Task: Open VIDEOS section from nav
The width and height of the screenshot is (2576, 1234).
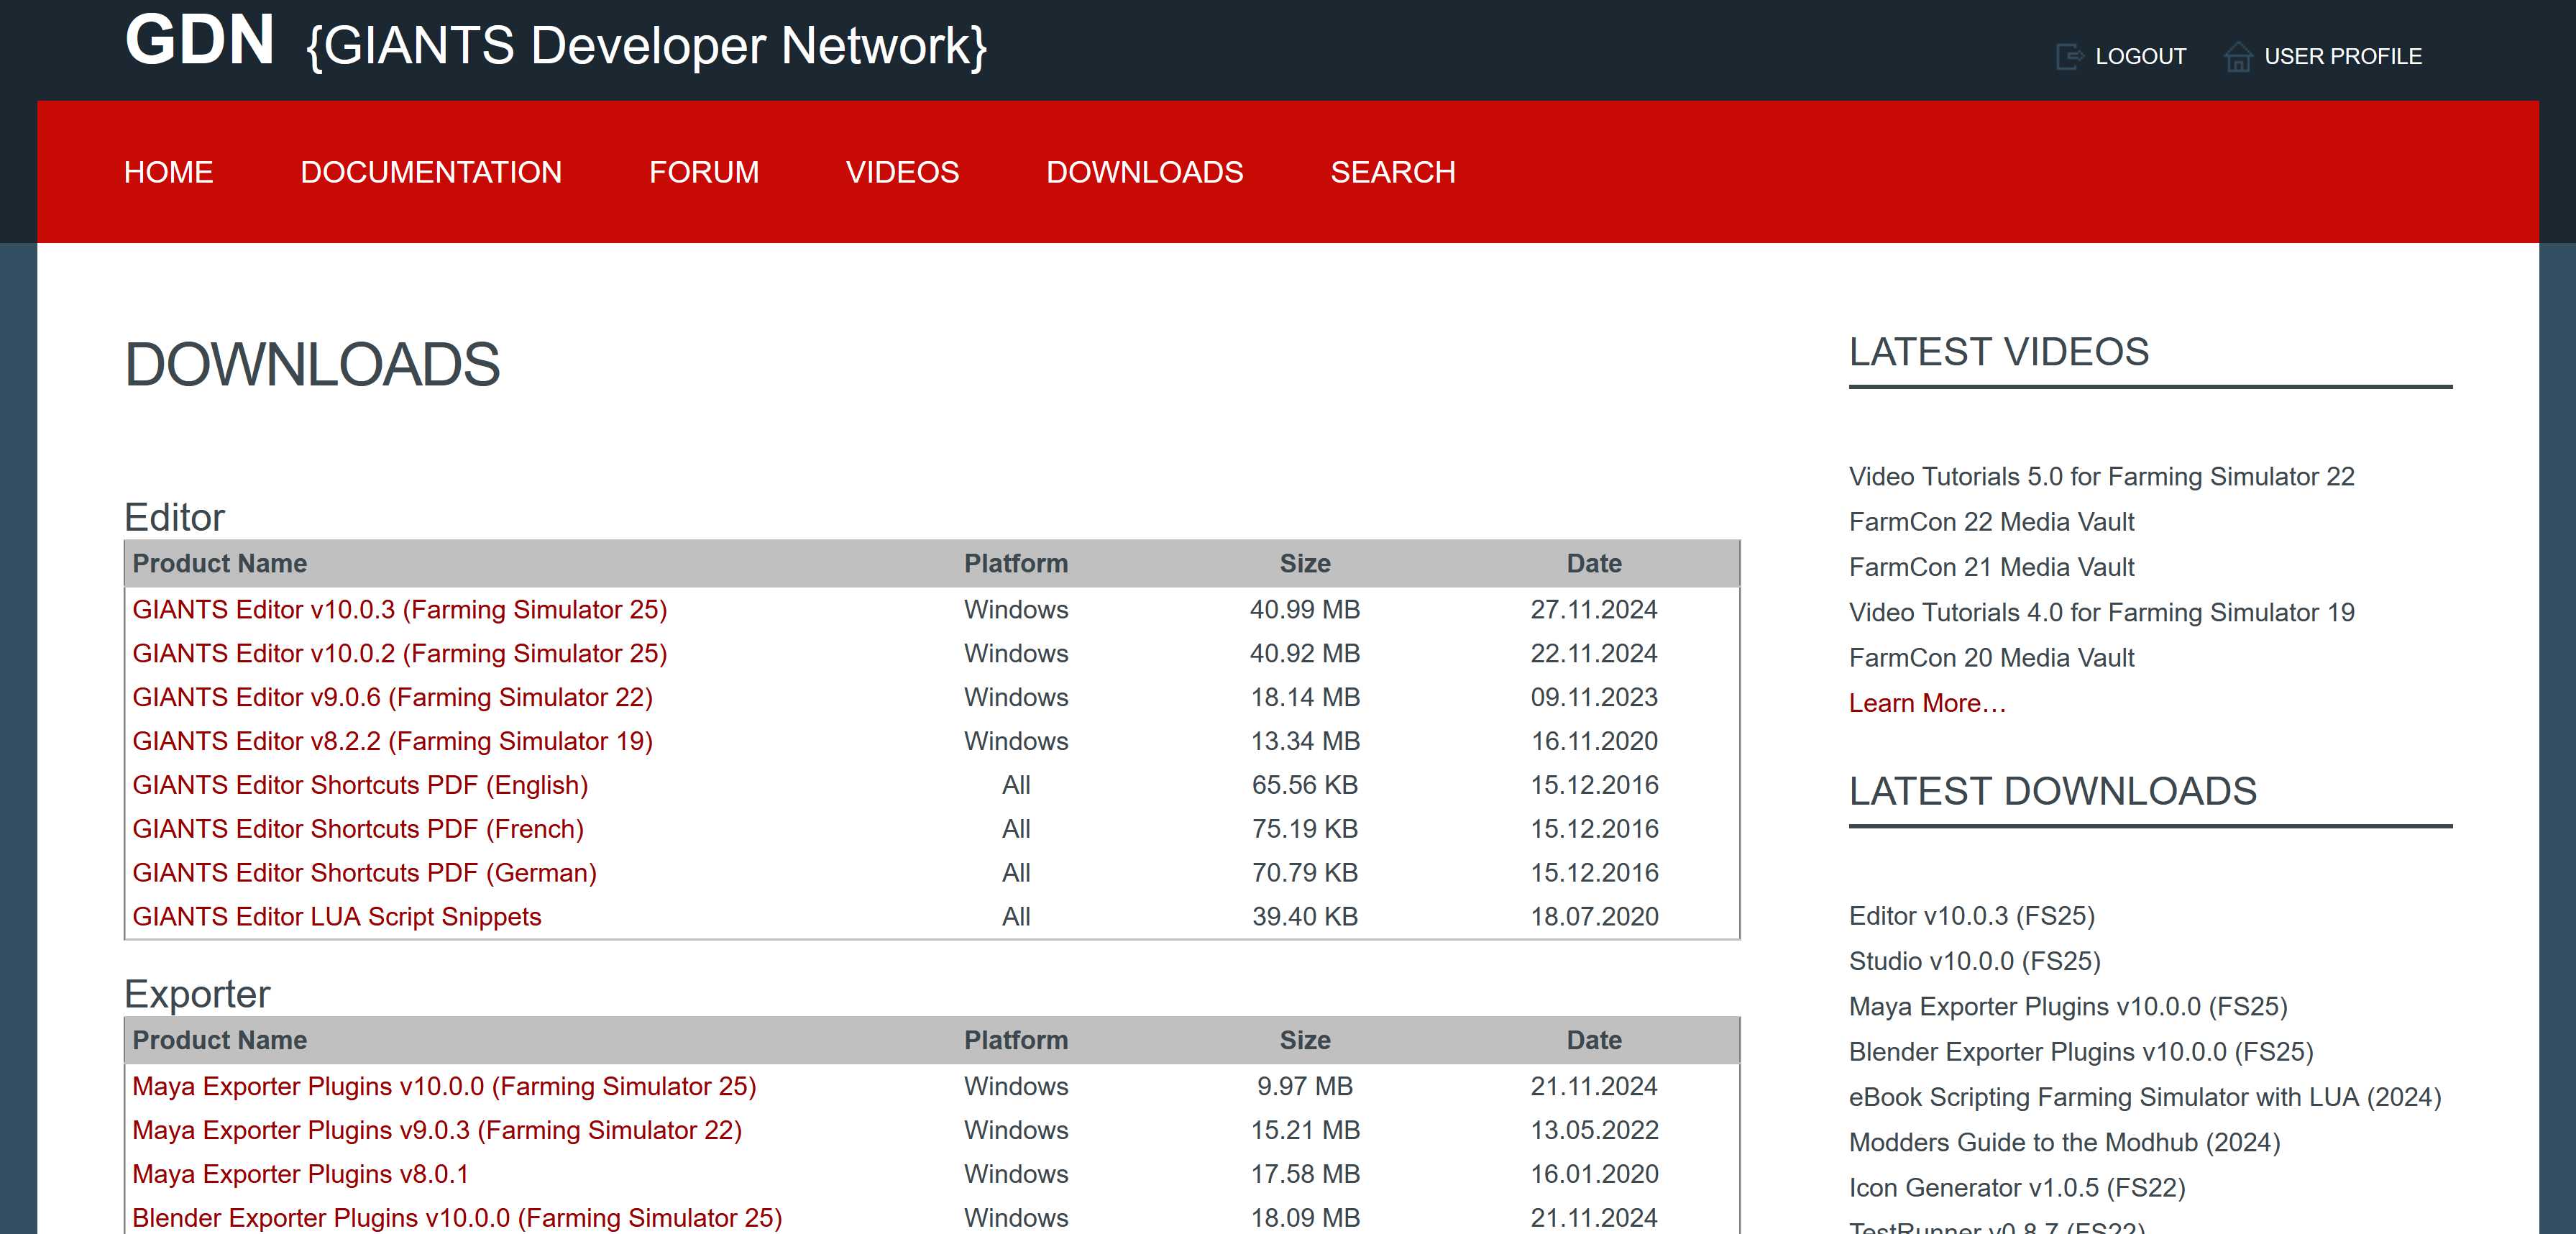Action: click(902, 173)
